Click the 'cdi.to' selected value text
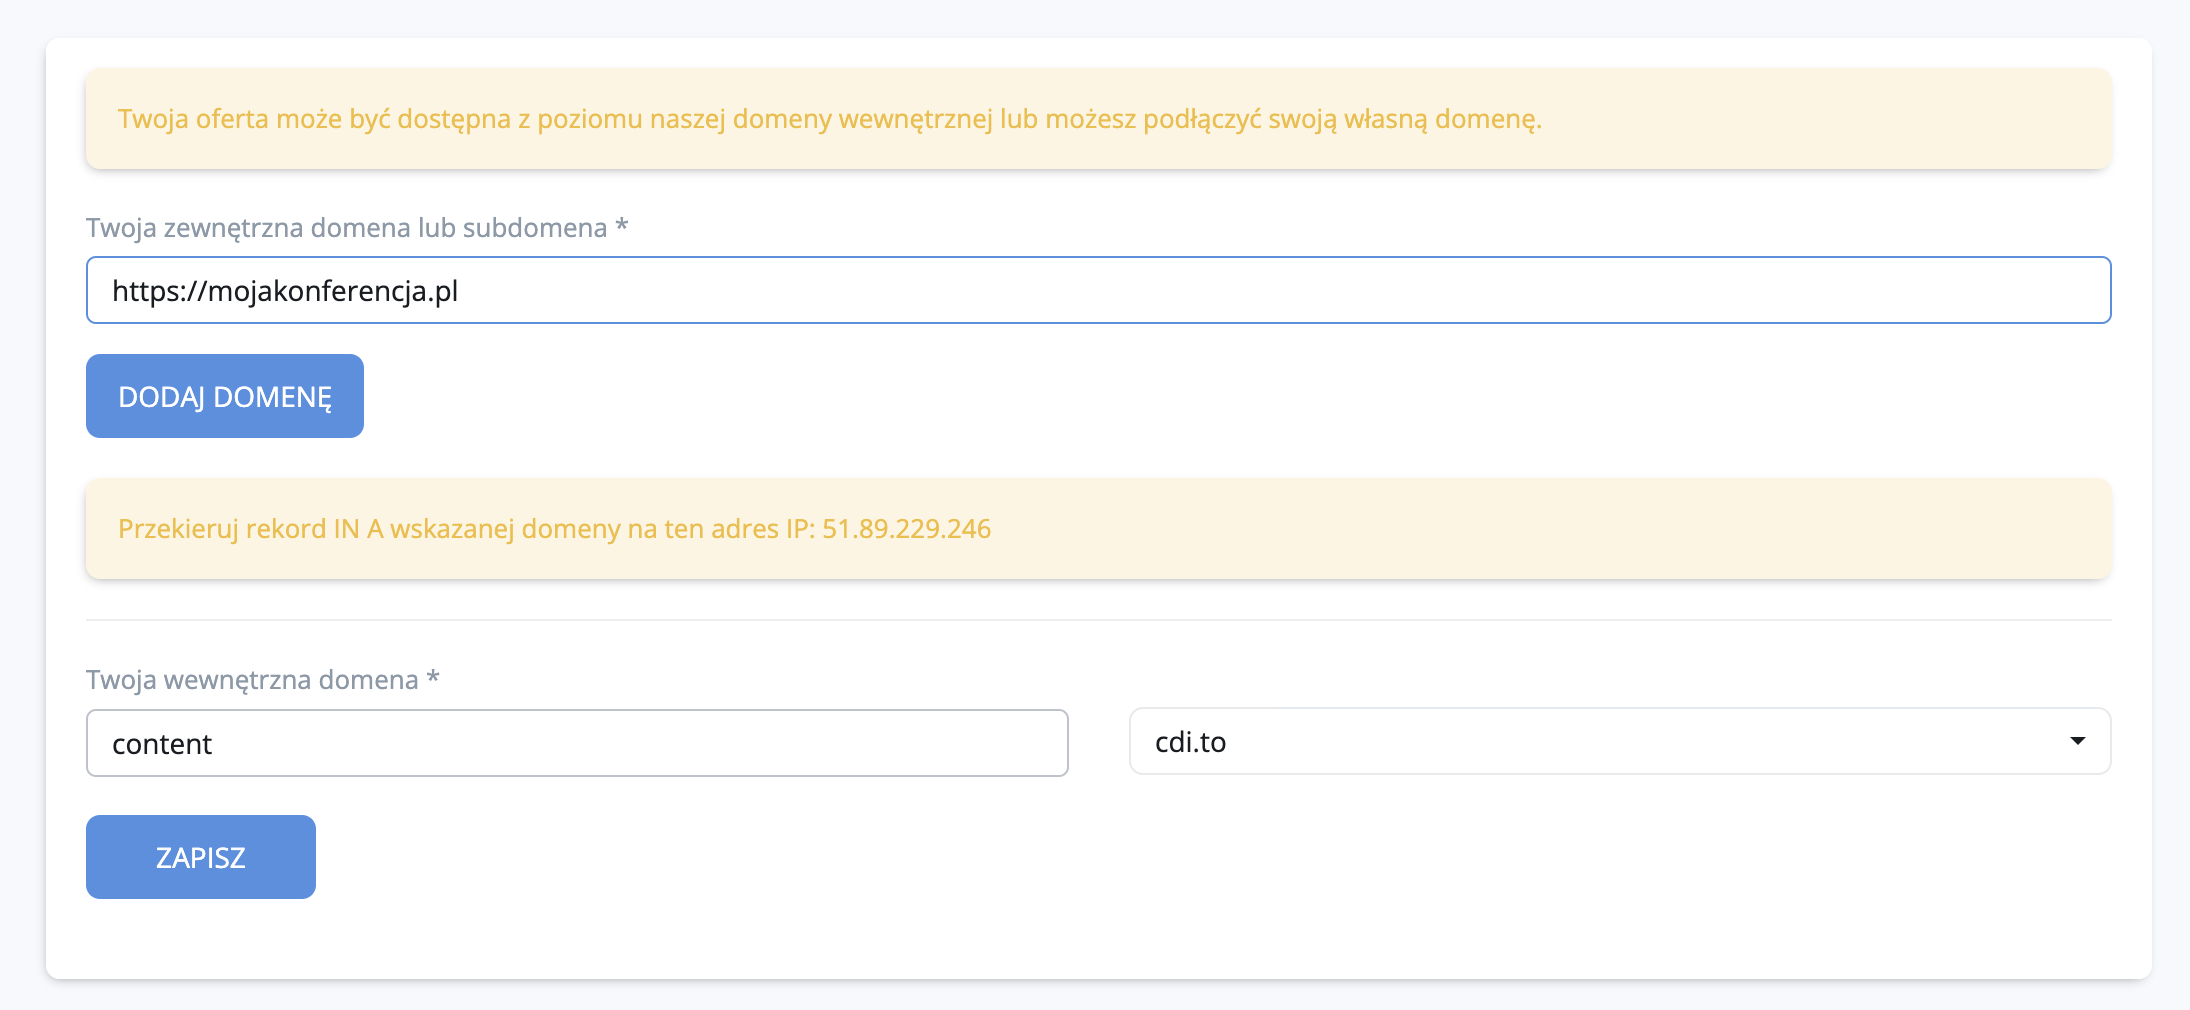The image size is (2190, 1010). pos(1190,742)
